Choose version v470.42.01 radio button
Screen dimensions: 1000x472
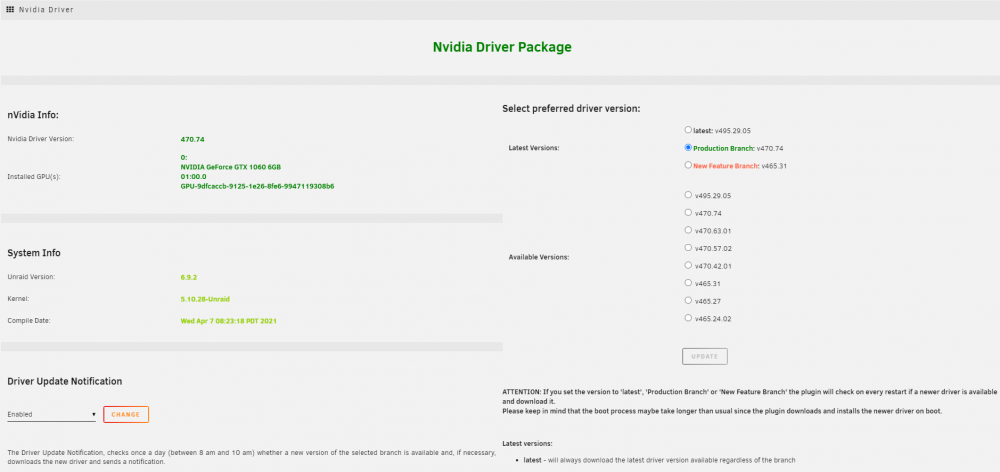click(x=688, y=265)
